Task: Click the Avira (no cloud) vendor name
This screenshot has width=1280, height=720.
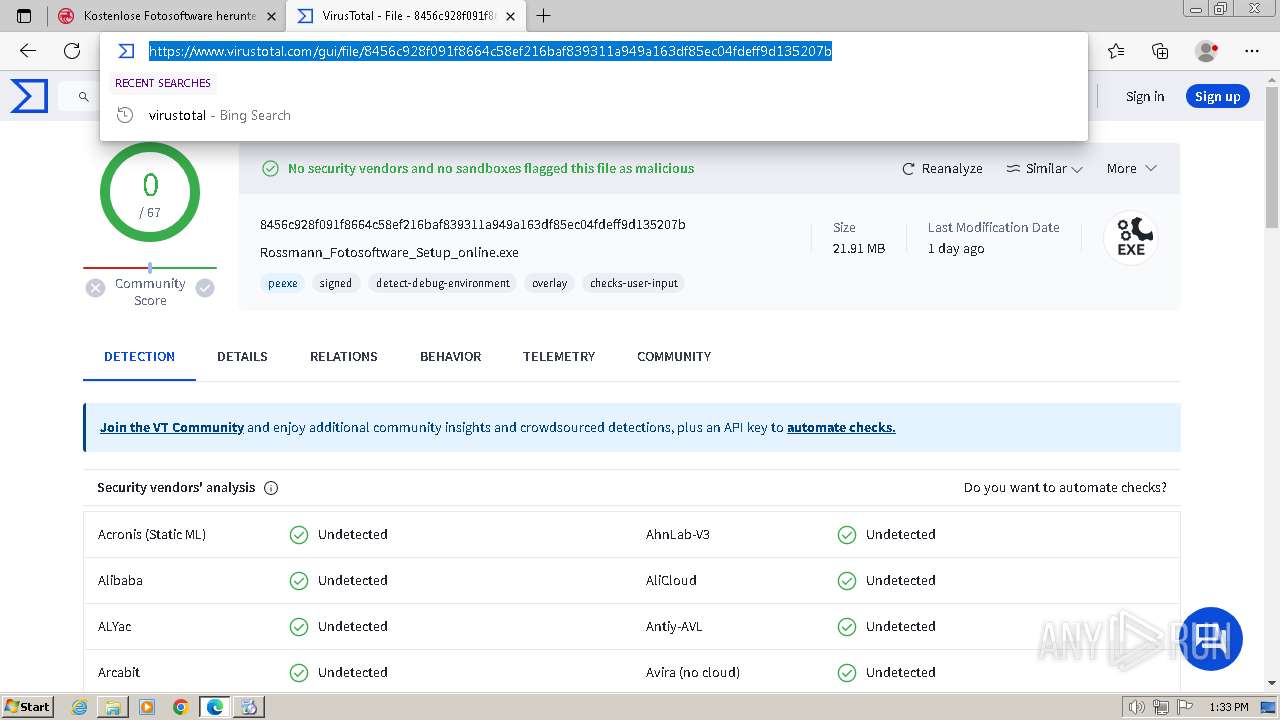Action: tap(693, 673)
